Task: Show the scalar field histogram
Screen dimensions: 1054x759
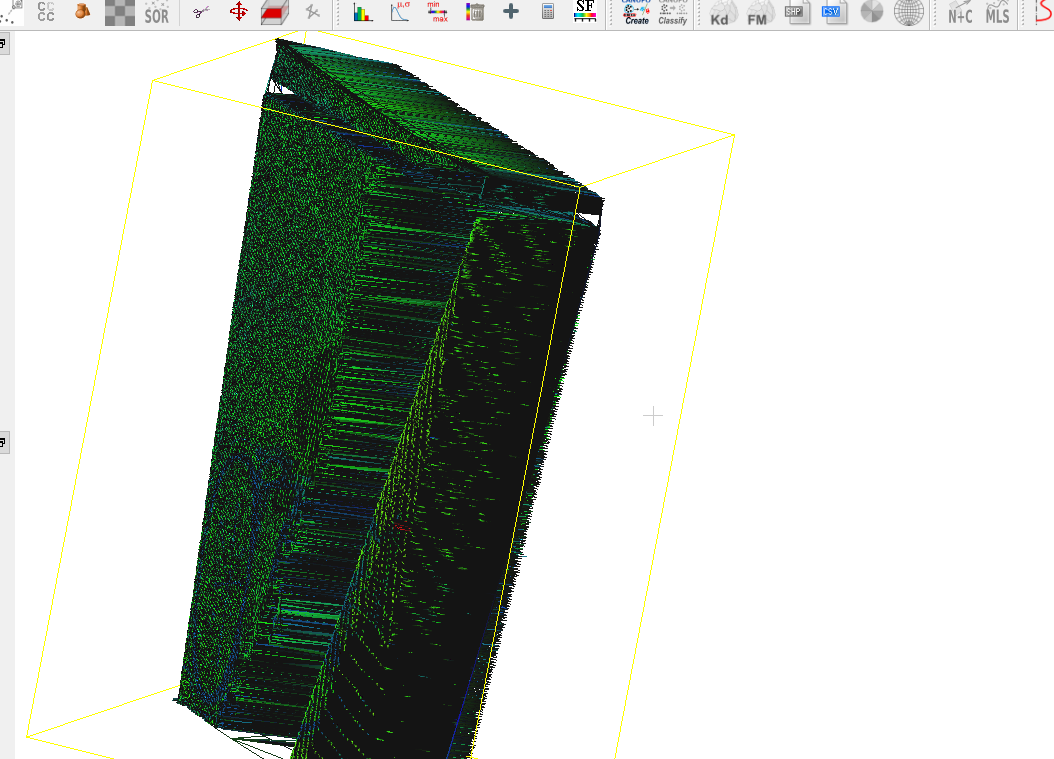Action: 362,12
